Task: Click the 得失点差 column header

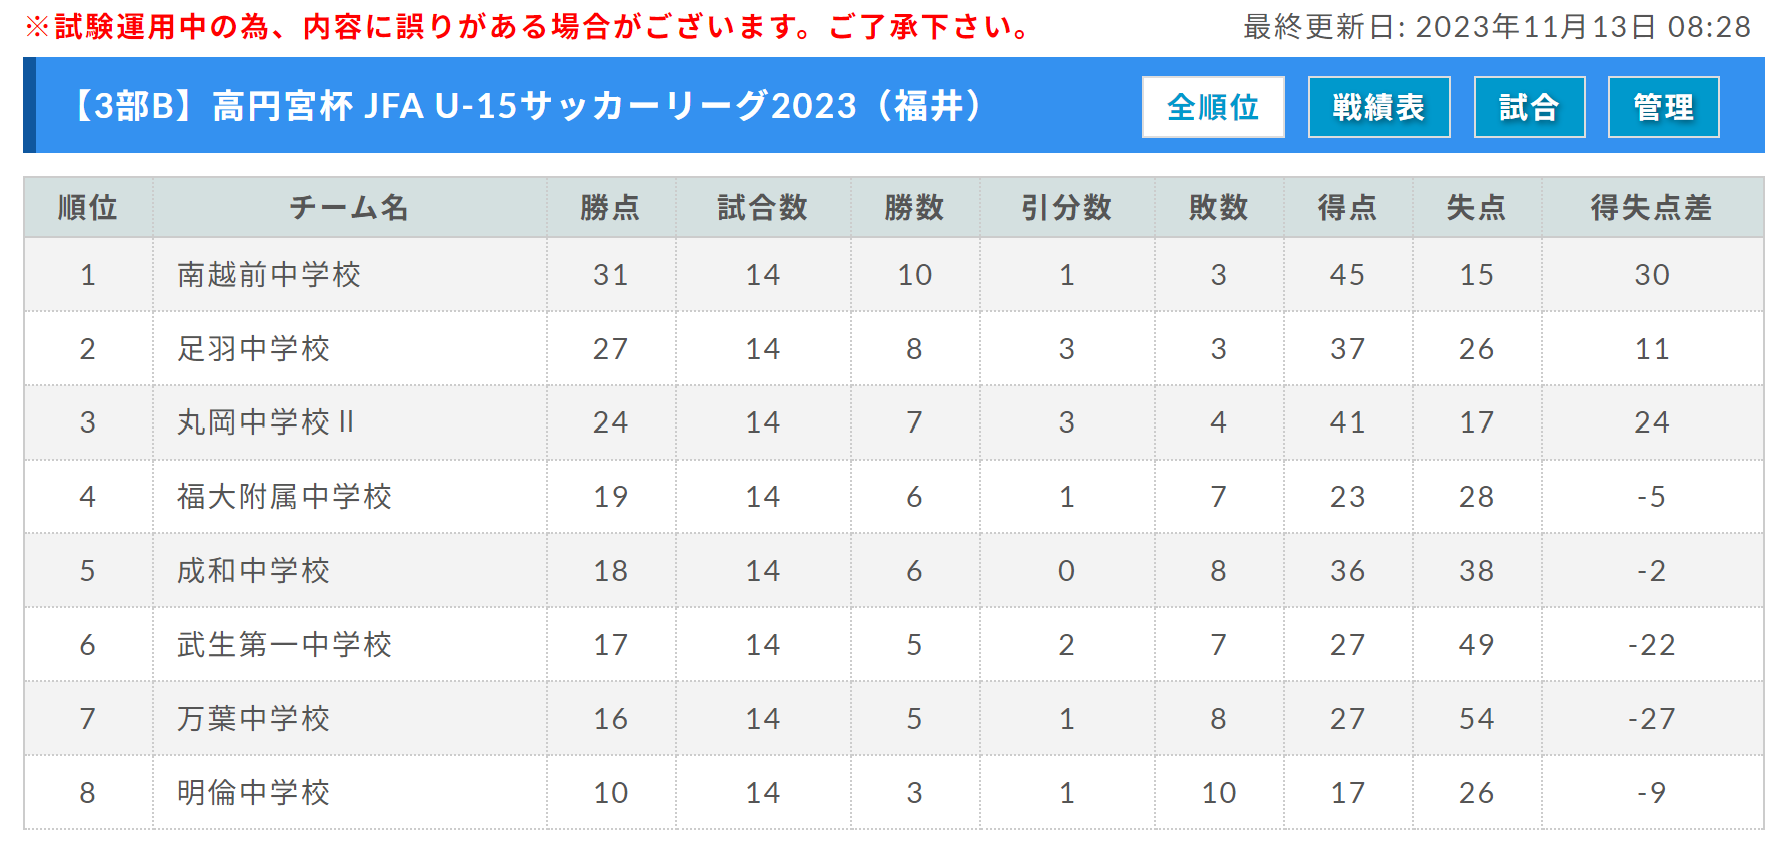Action: point(1652,208)
